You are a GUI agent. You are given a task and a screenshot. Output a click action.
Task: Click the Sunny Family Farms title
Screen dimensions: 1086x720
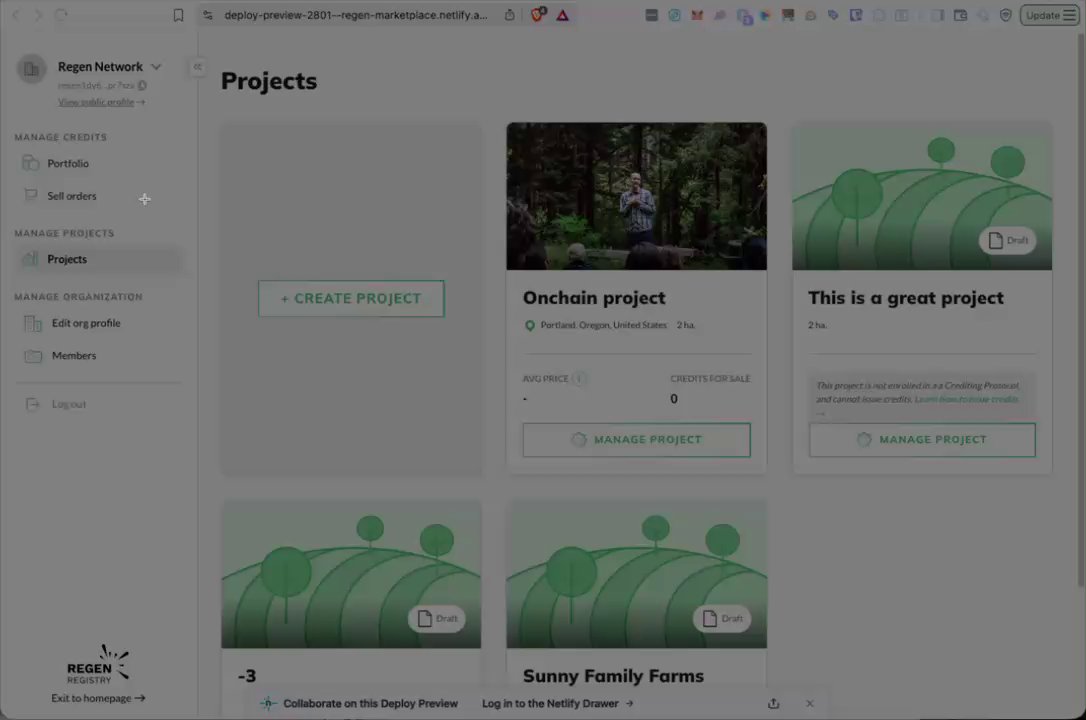613,676
